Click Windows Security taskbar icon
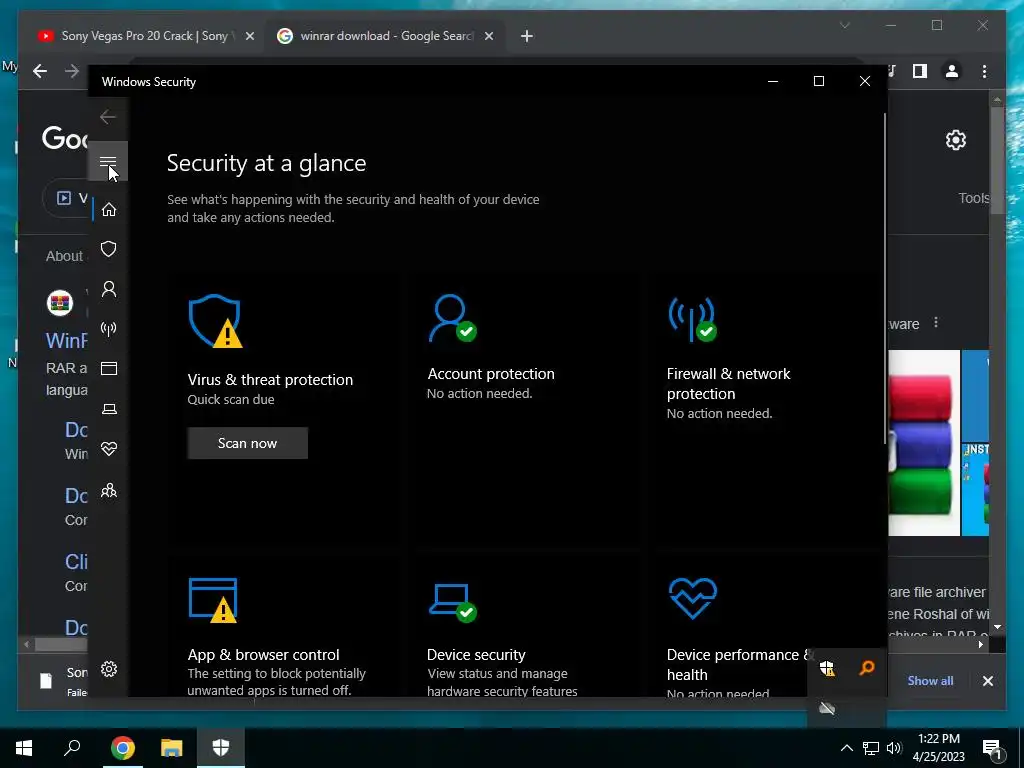 point(221,748)
